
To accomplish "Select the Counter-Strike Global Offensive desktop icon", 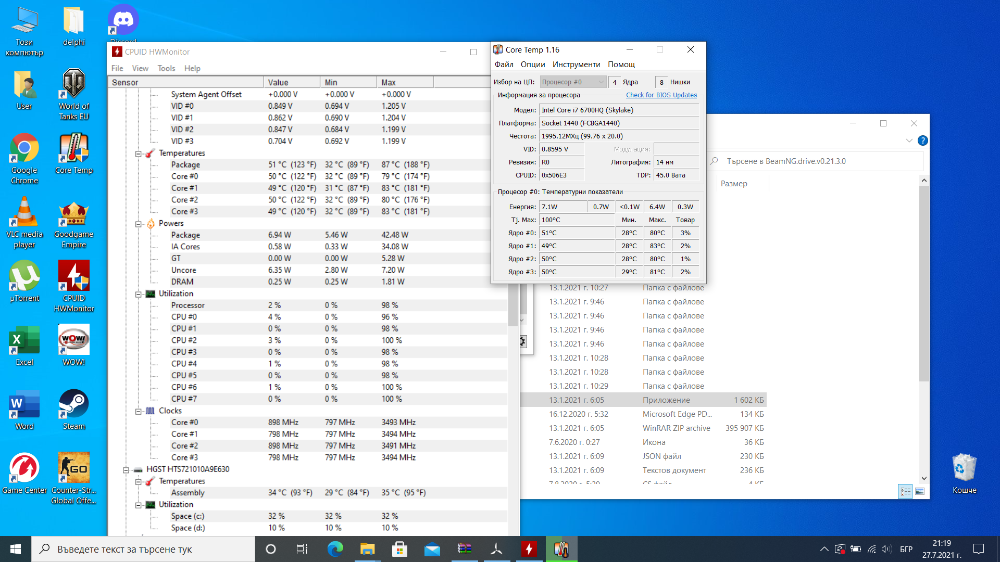I will [x=73, y=478].
